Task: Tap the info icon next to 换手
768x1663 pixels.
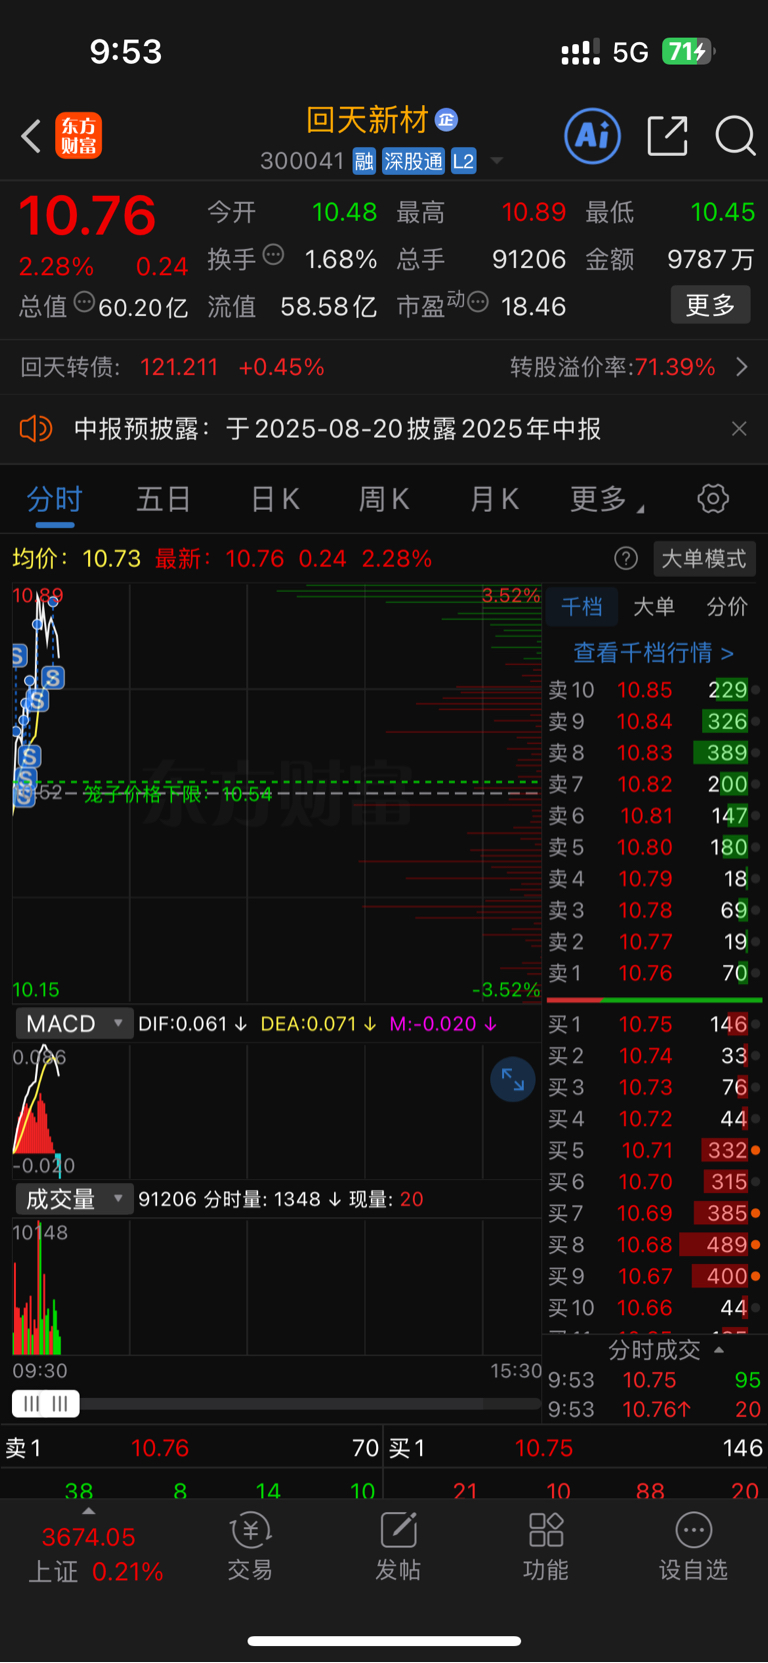Action: tap(273, 255)
